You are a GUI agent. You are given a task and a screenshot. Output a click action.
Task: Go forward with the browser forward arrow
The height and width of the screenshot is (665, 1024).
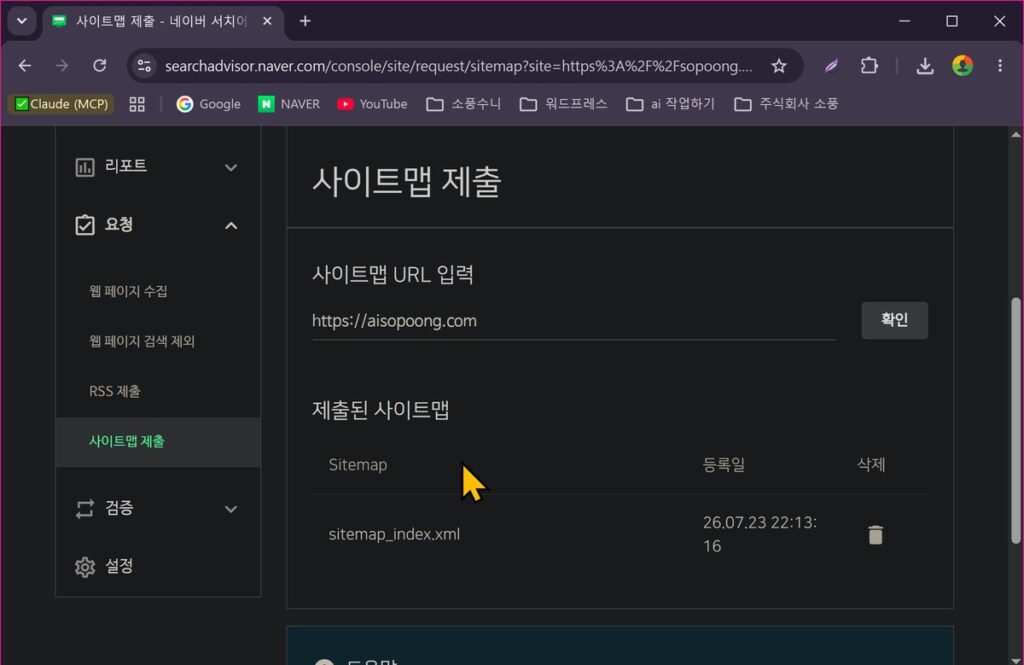pos(62,65)
